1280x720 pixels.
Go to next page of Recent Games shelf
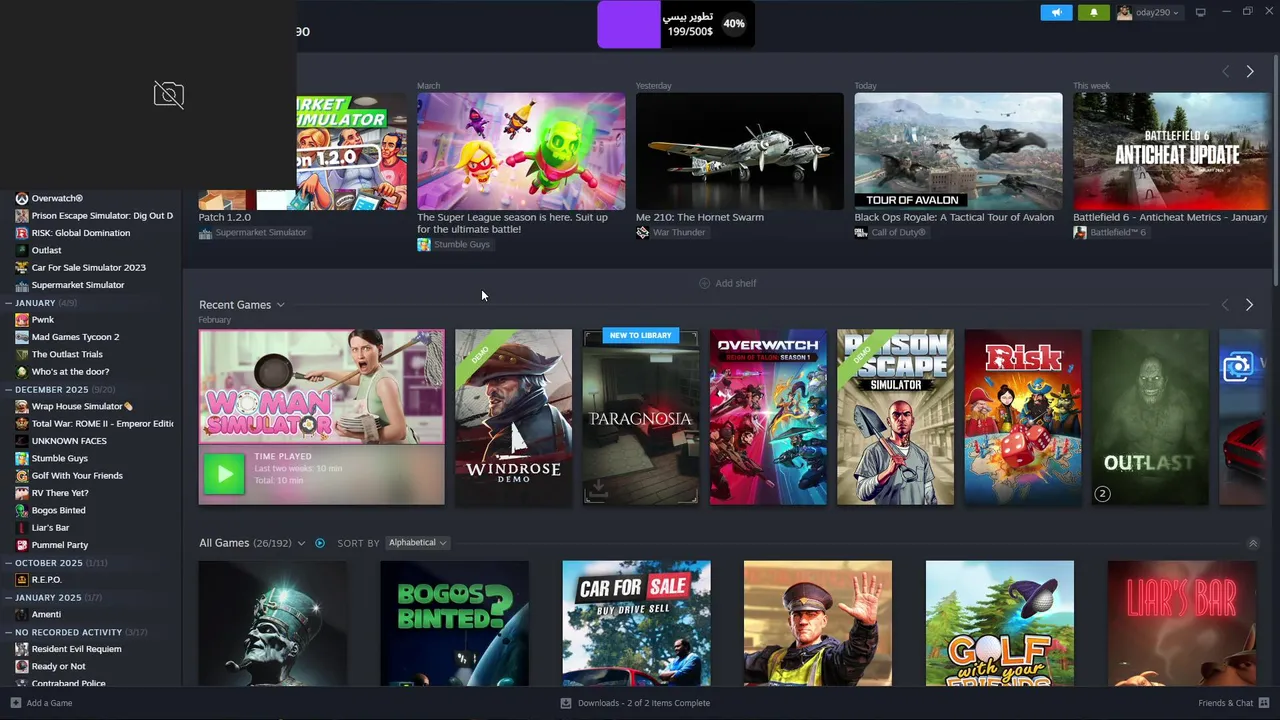[1249, 304]
